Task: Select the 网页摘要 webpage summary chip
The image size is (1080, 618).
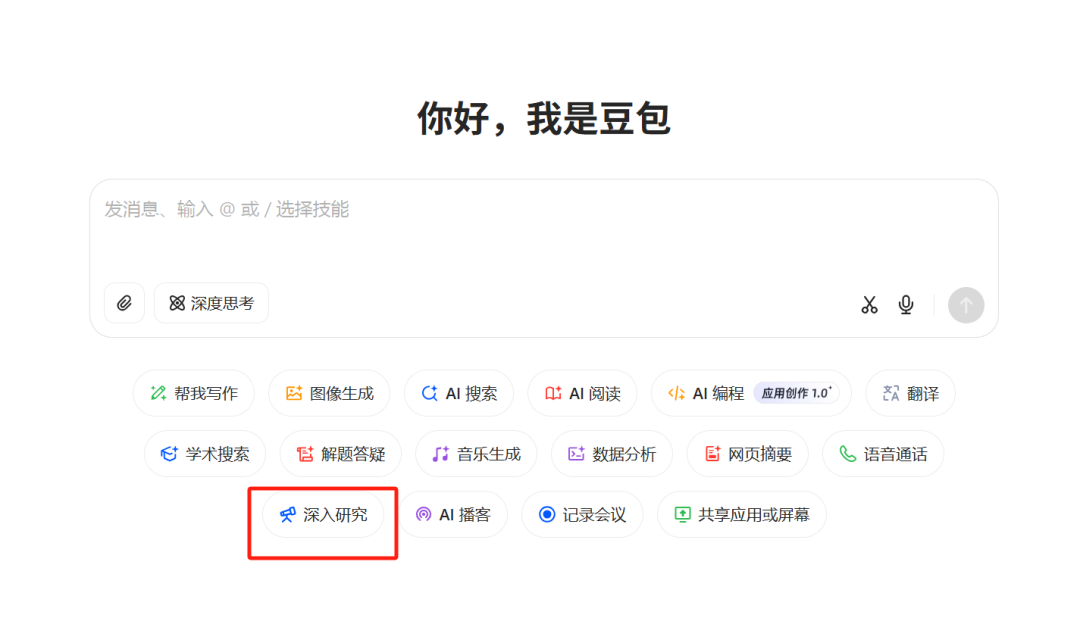Action: [747, 454]
